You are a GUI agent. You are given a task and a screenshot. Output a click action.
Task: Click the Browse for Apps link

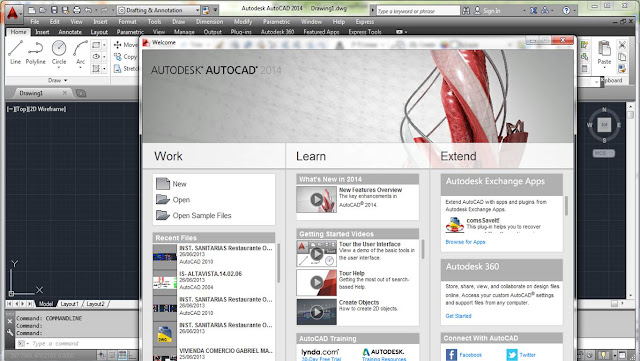point(465,242)
